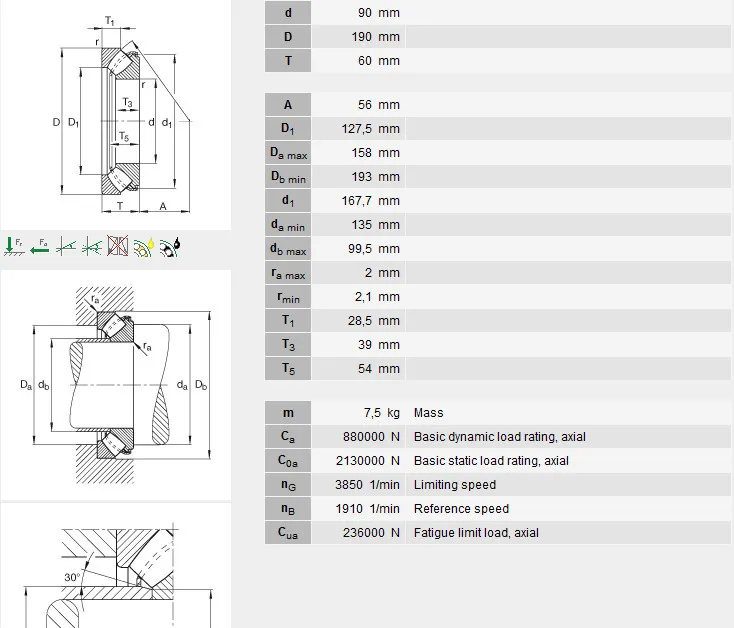Click the oil lubrication icon, yellow drop
Viewport: 734px width, 628px height.
144,244
